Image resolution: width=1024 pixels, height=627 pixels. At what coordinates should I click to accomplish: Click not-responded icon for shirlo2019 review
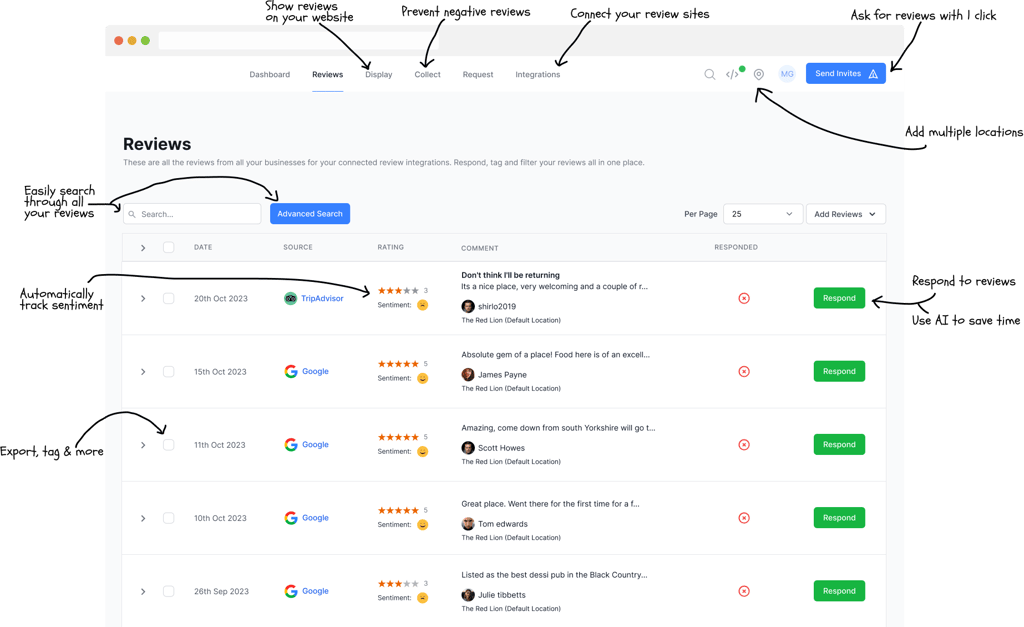click(744, 298)
